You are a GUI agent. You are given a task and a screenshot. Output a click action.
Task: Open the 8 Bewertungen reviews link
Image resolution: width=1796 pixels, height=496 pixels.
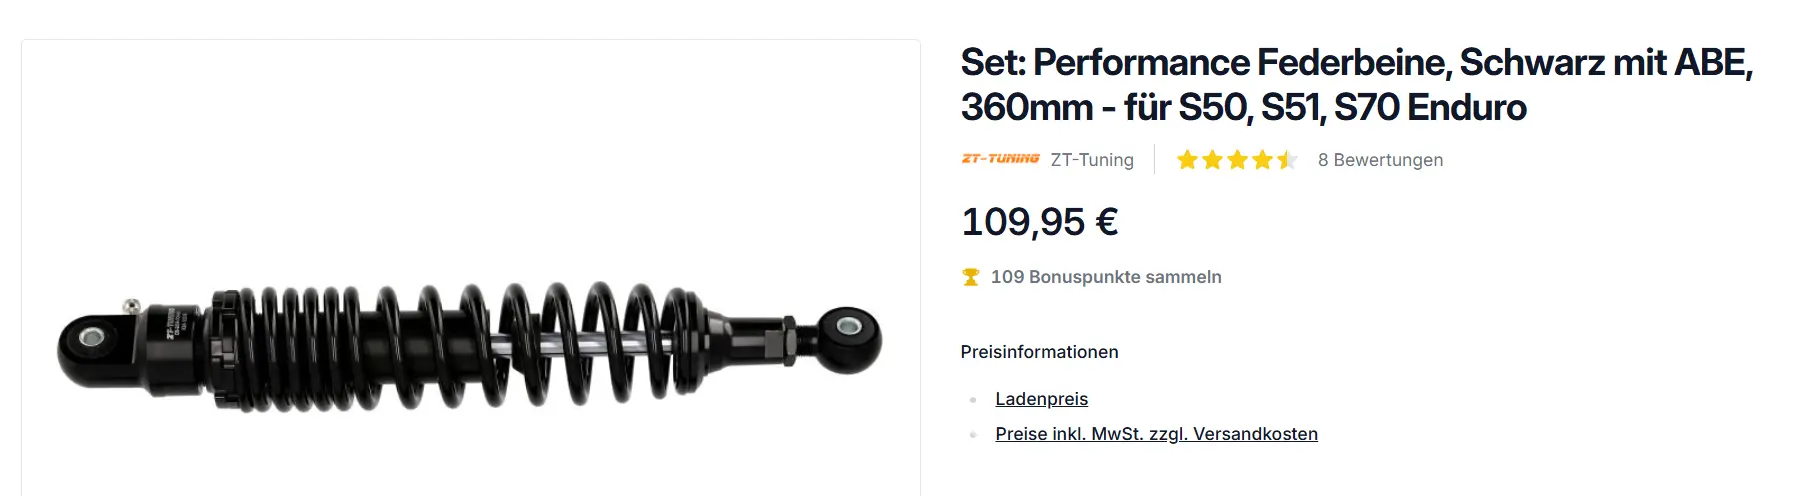point(1380,160)
